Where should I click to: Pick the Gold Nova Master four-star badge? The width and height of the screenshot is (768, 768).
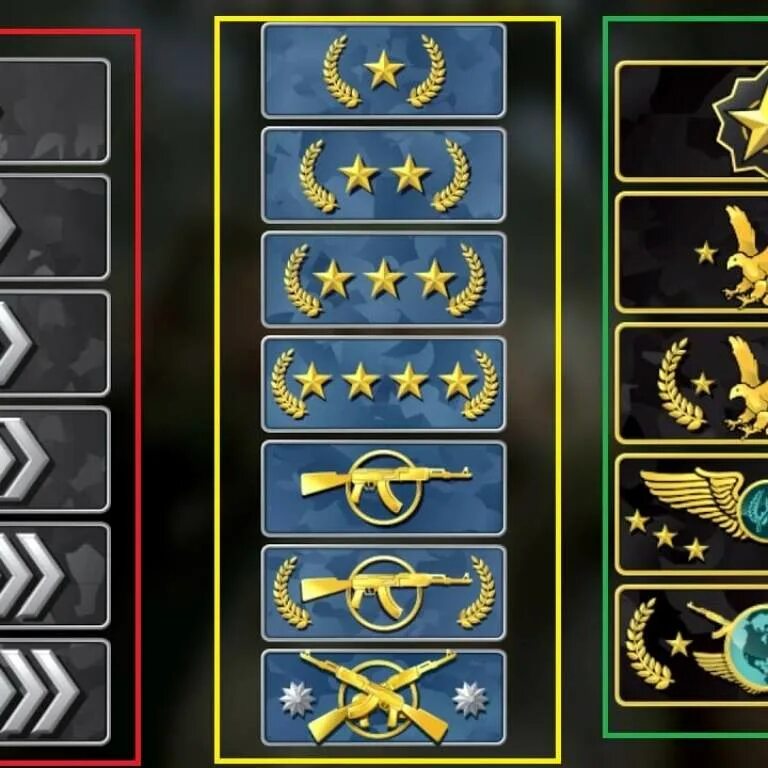pos(384,384)
